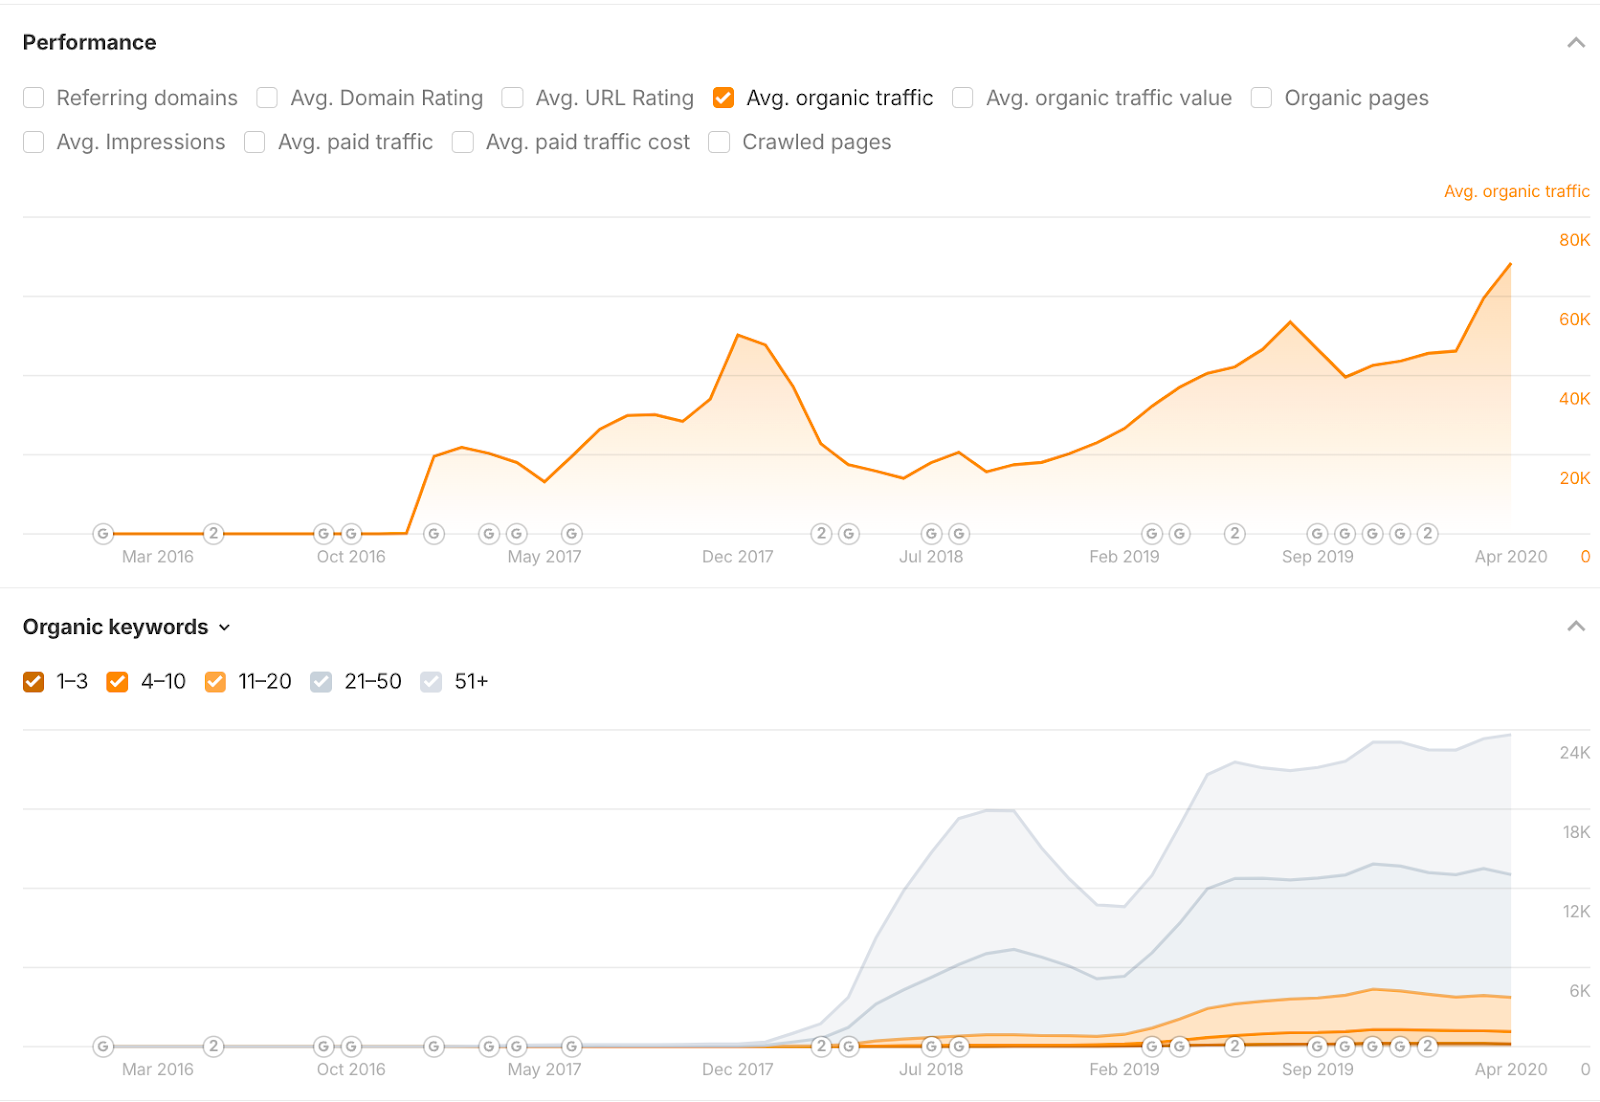Collapse the Organic keywords section
The height and width of the screenshot is (1102, 1600).
pyautogui.click(x=1576, y=626)
